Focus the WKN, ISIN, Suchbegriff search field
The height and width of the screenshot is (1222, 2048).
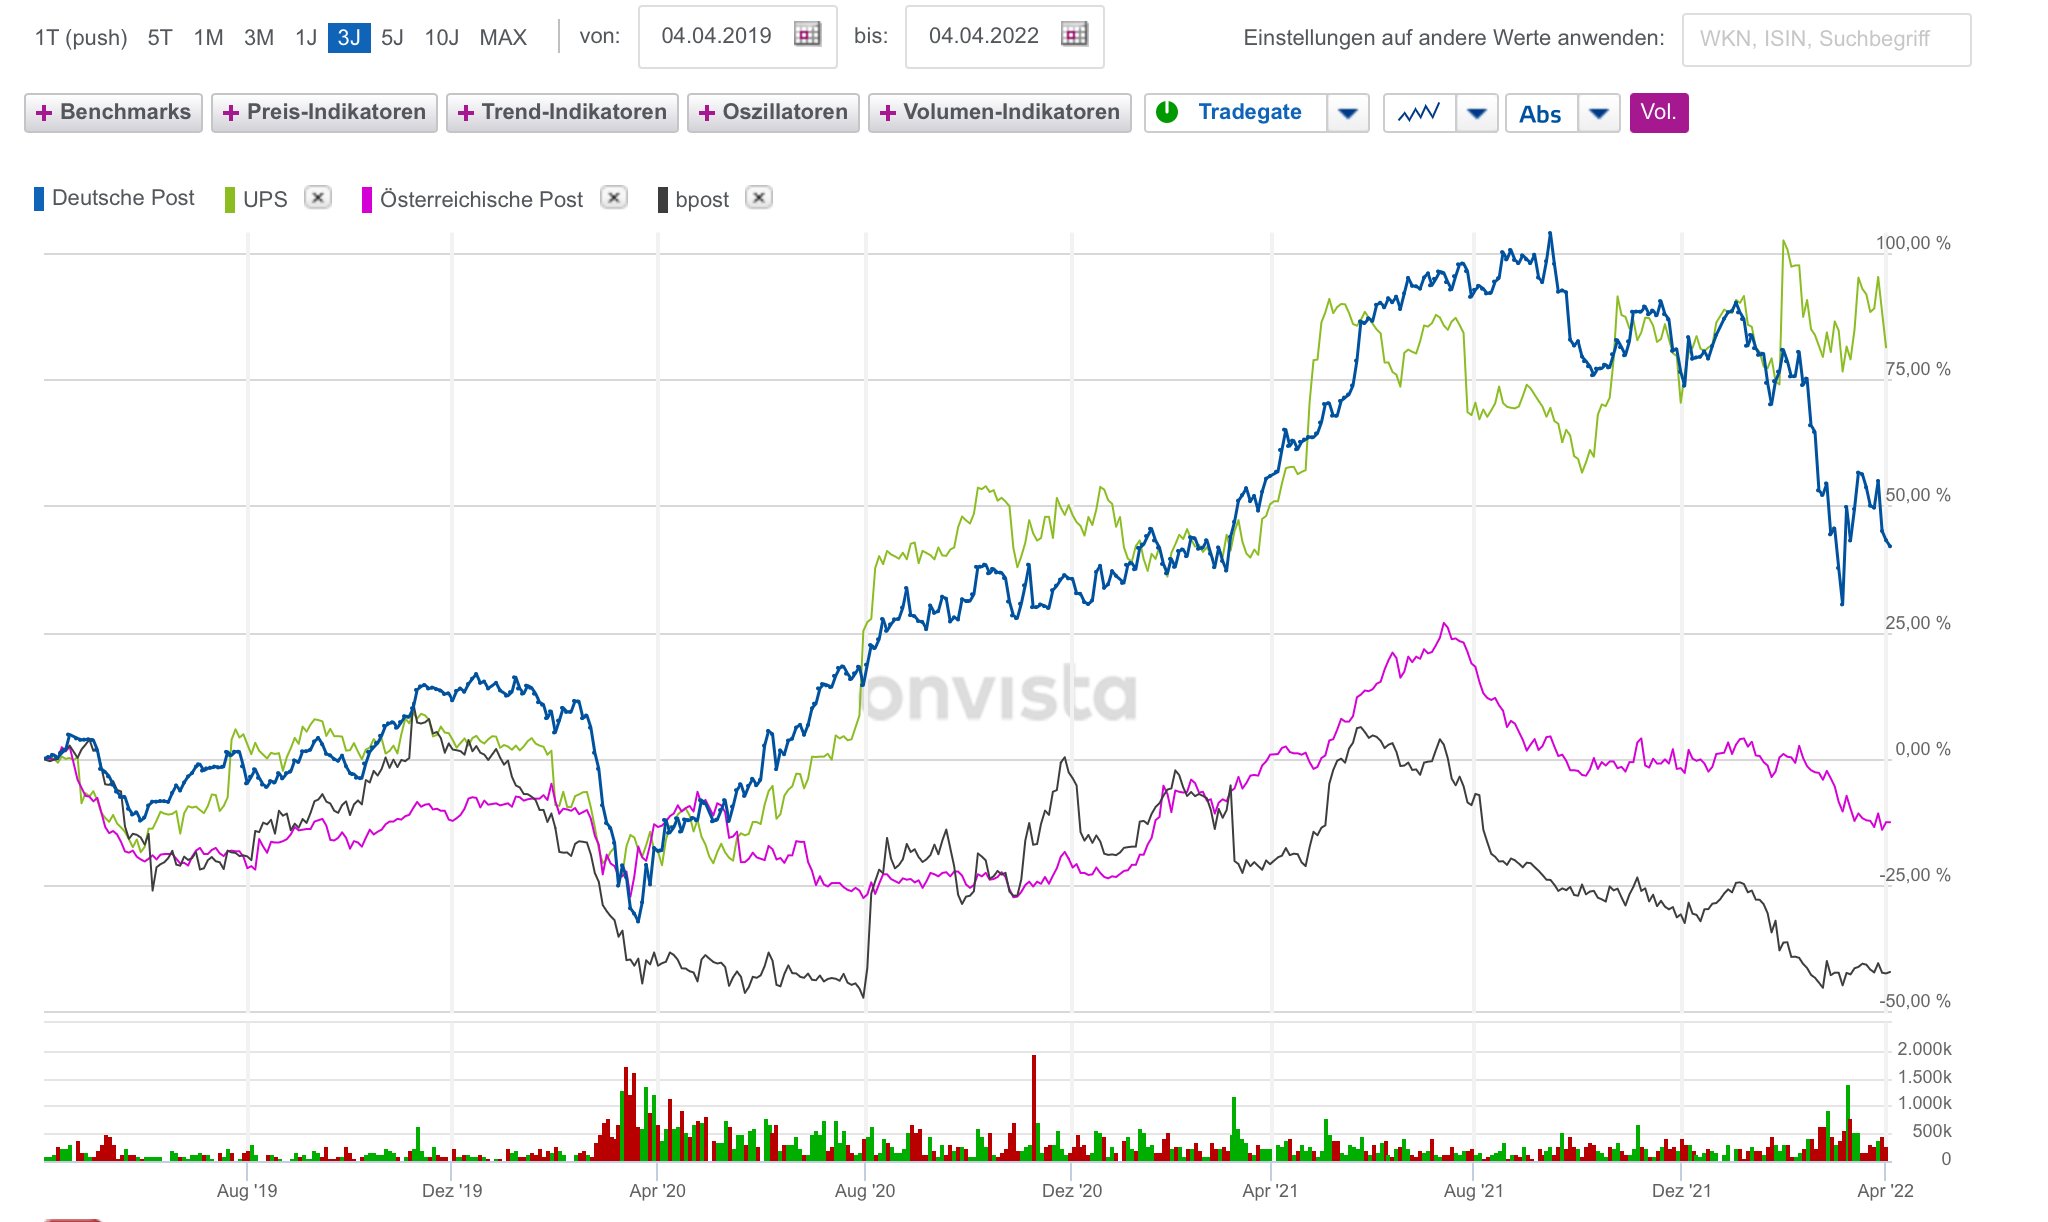(x=1825, y=39)
